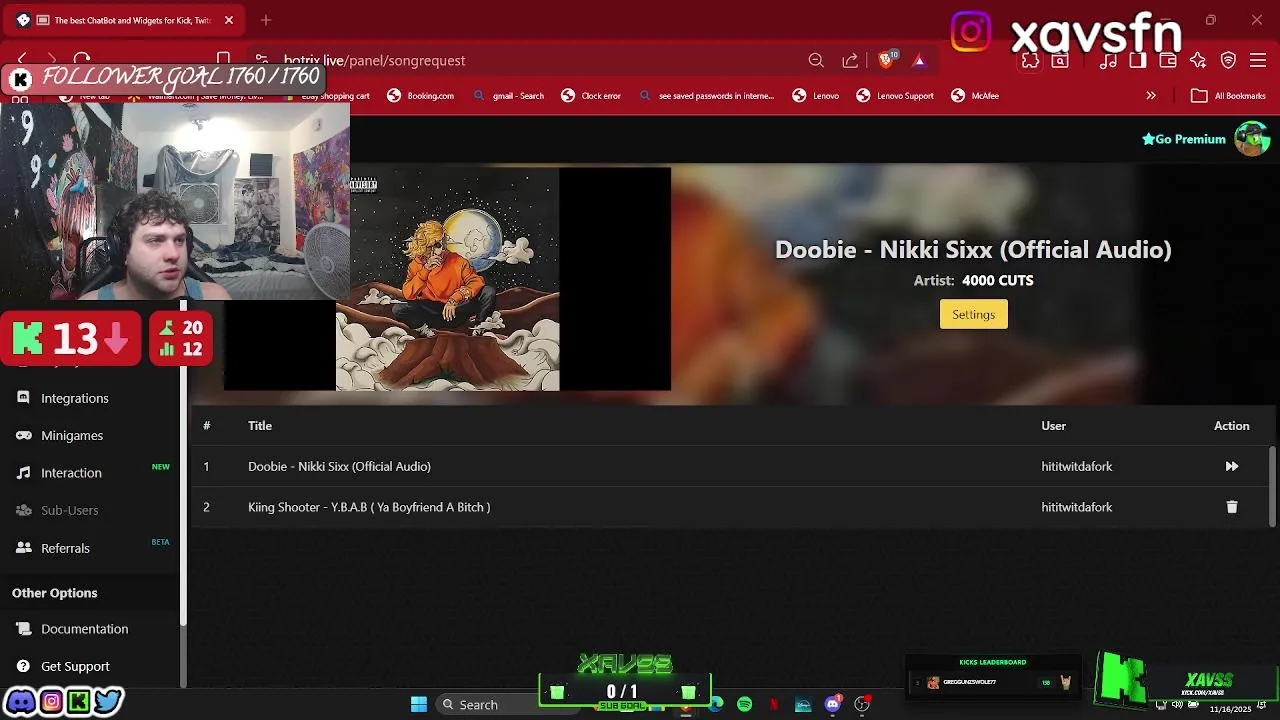Open the Leo AI sparkle icon
1280x720 pixels.
pos(1198,60)
